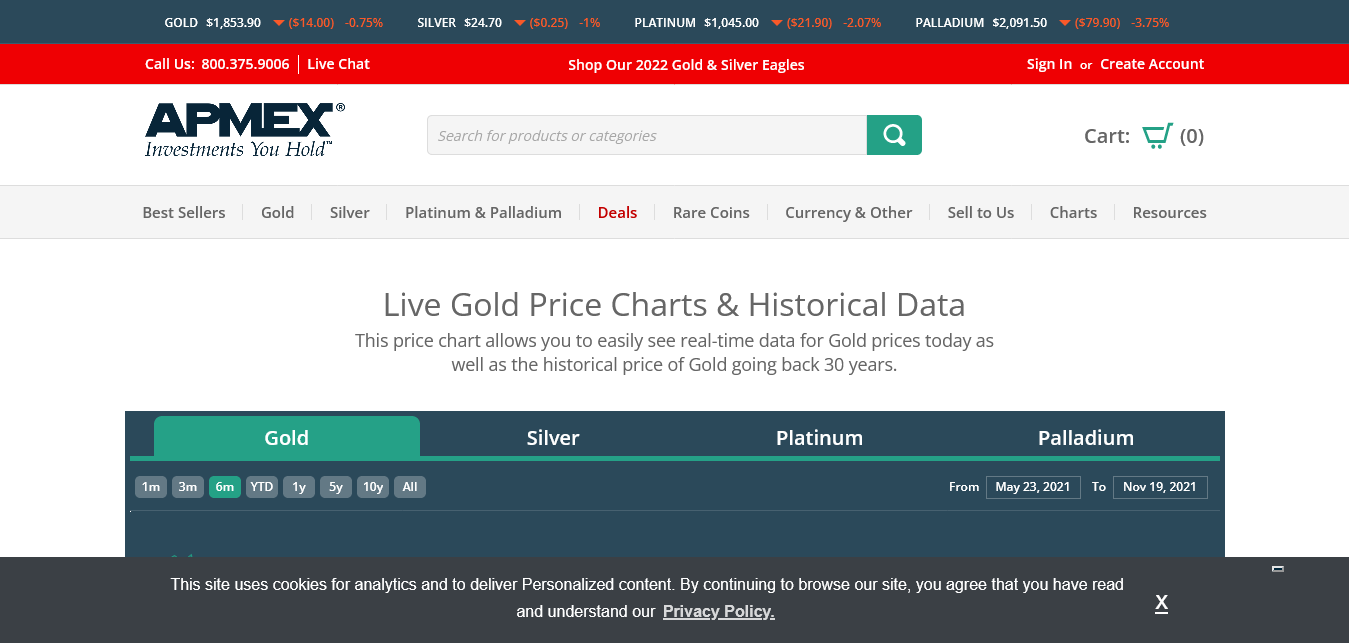The image size is (1366, 643).
Task: Open the From date field
Action: coord(1033,487)
